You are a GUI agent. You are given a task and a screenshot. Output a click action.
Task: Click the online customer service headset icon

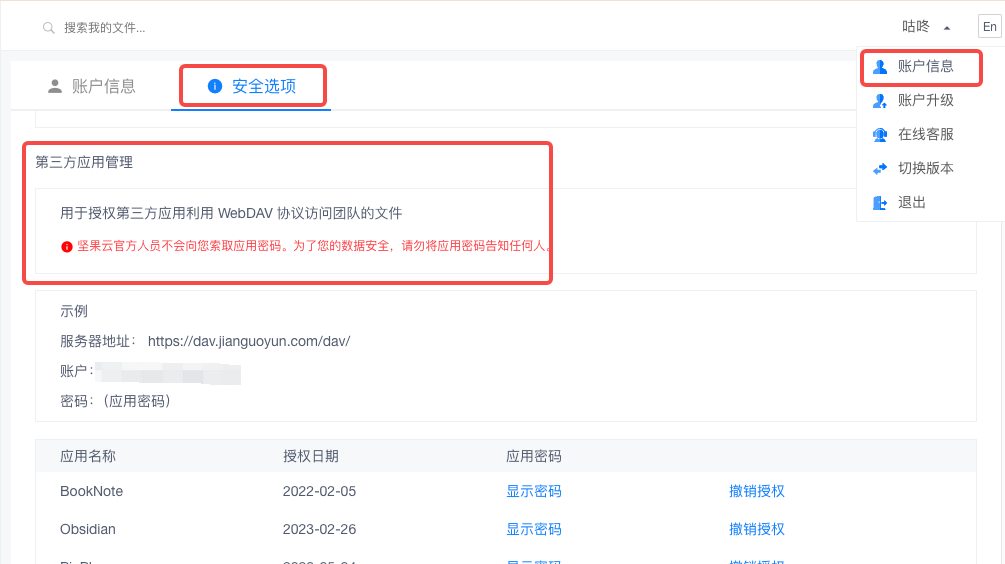point(880,135)
